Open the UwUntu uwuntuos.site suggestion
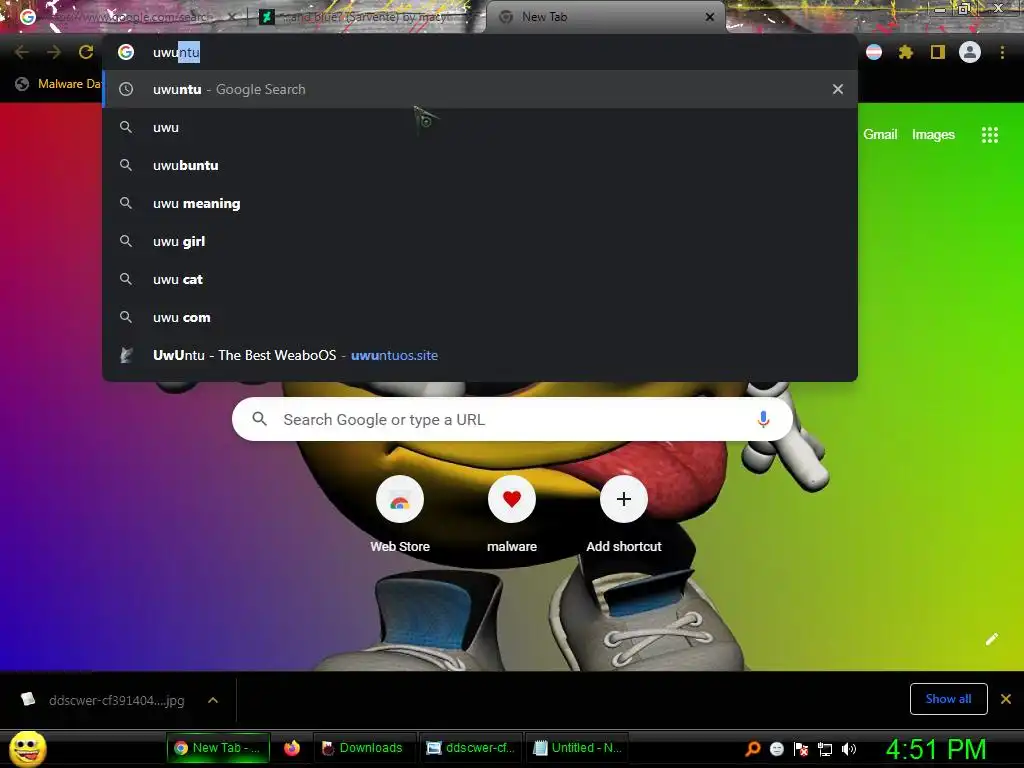The width and height of the screenshot is (1024, 768). coord(480,355)
